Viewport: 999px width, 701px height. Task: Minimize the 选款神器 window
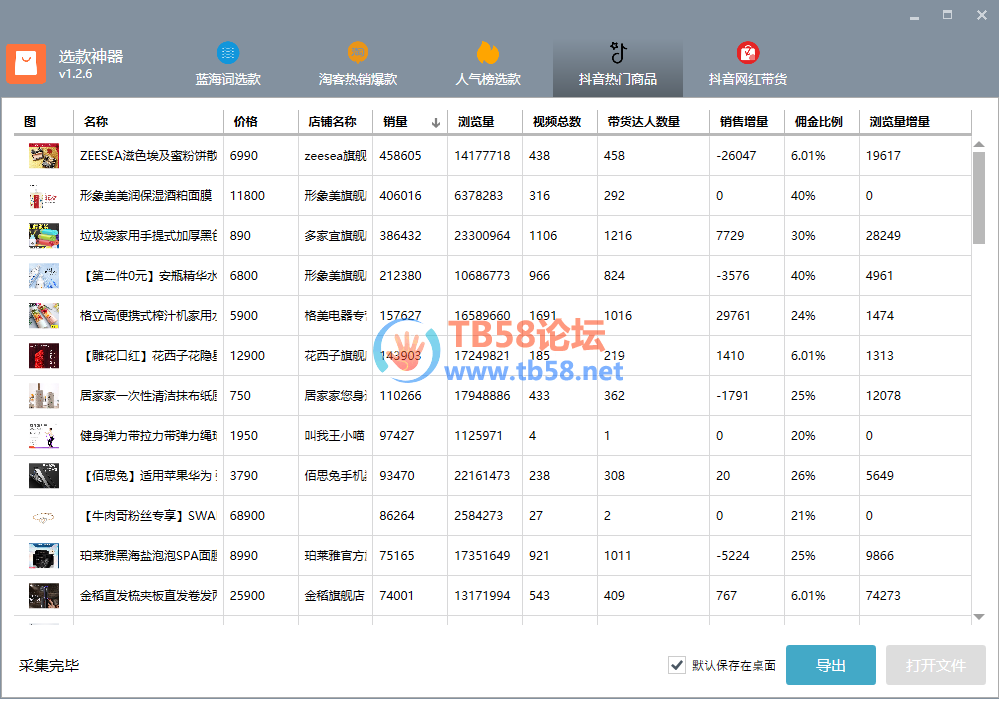pos(914,16)
